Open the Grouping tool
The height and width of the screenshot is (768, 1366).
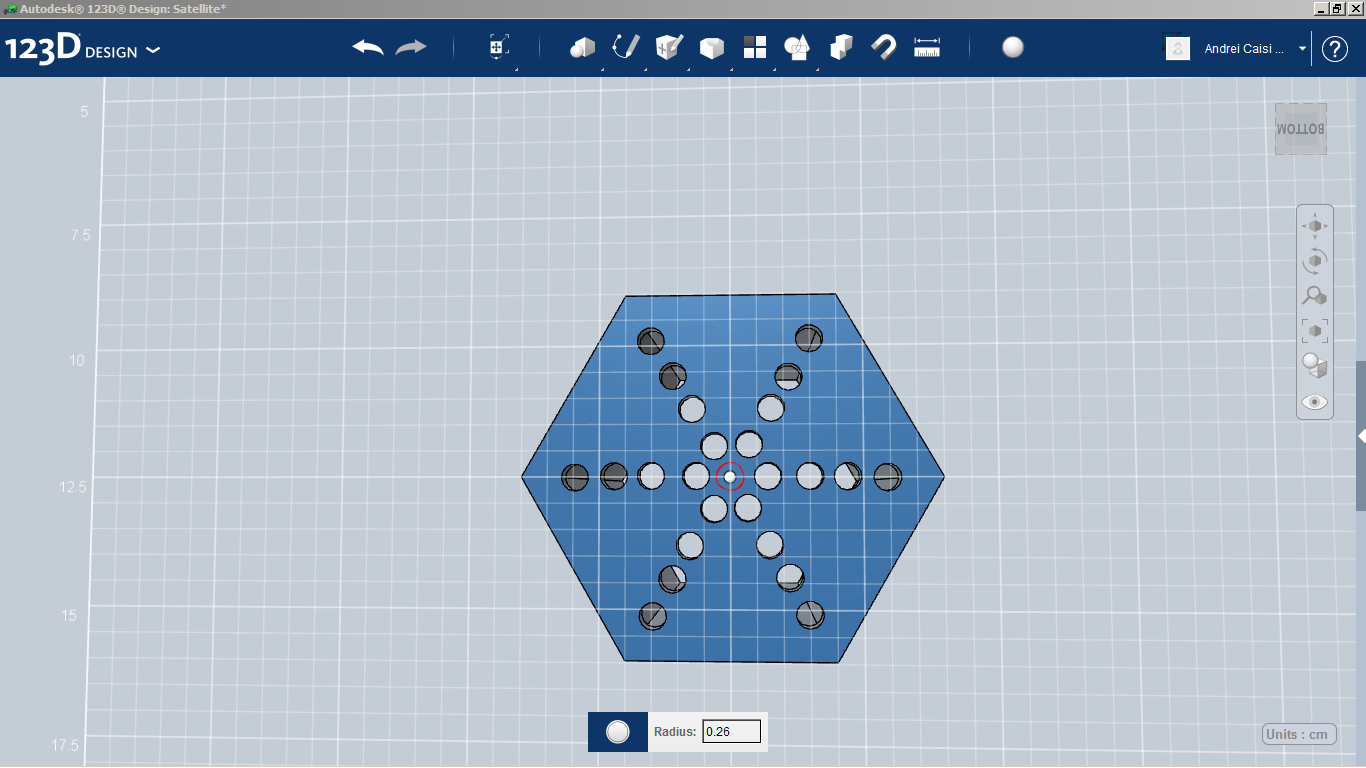click(x=798, y=47)
